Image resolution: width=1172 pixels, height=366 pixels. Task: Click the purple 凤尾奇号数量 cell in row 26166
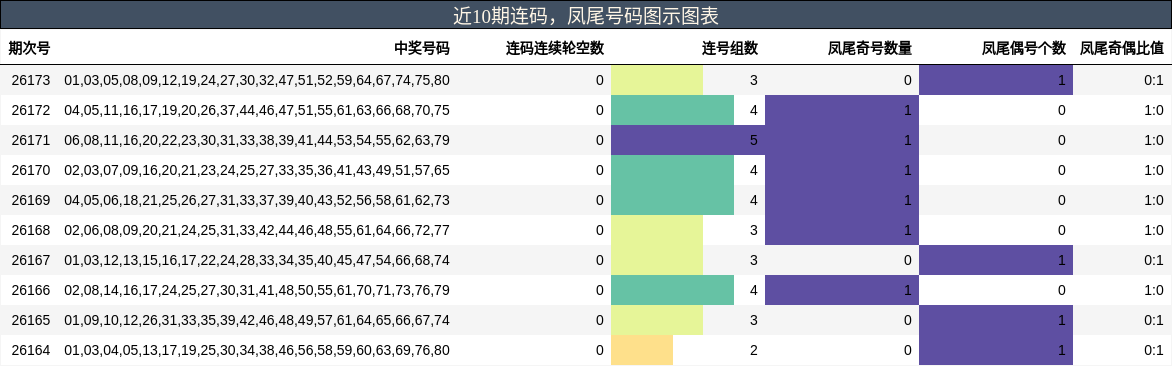(842, 290)
